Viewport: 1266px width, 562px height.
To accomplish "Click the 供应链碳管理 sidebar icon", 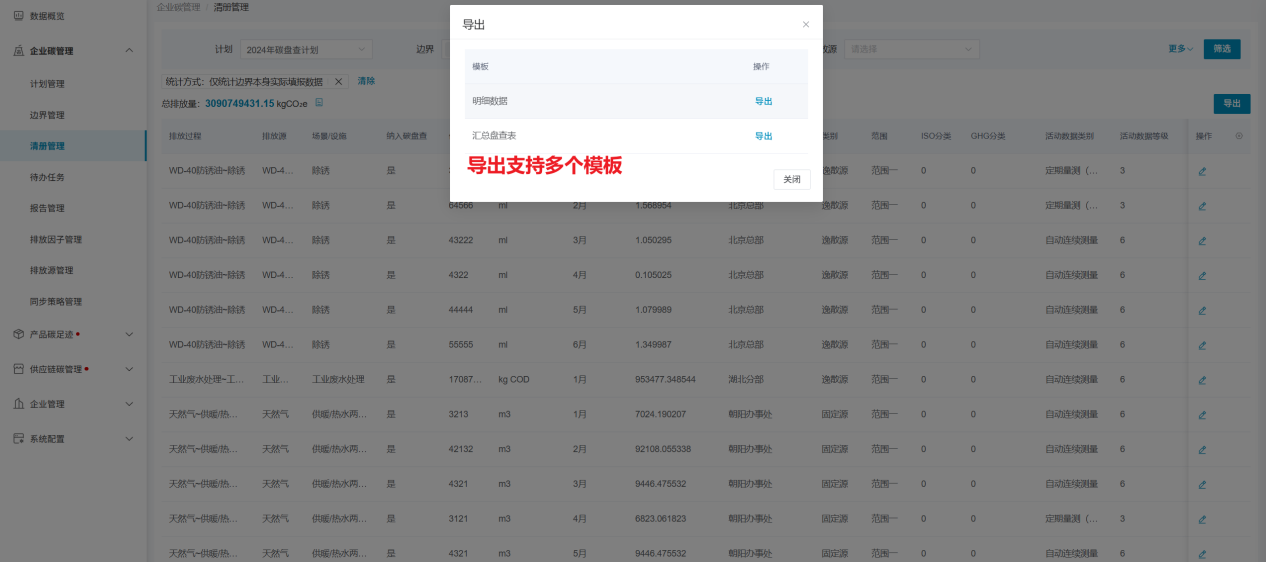I will click(x=18, y=369).
